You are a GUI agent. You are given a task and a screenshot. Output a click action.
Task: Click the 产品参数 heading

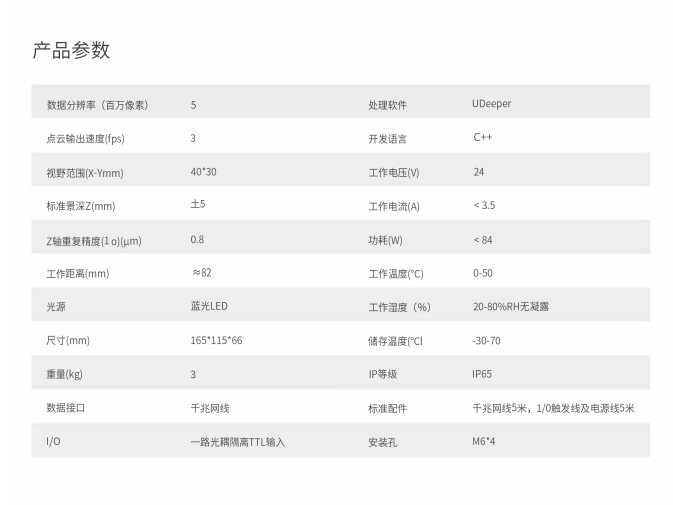(71, 50)
